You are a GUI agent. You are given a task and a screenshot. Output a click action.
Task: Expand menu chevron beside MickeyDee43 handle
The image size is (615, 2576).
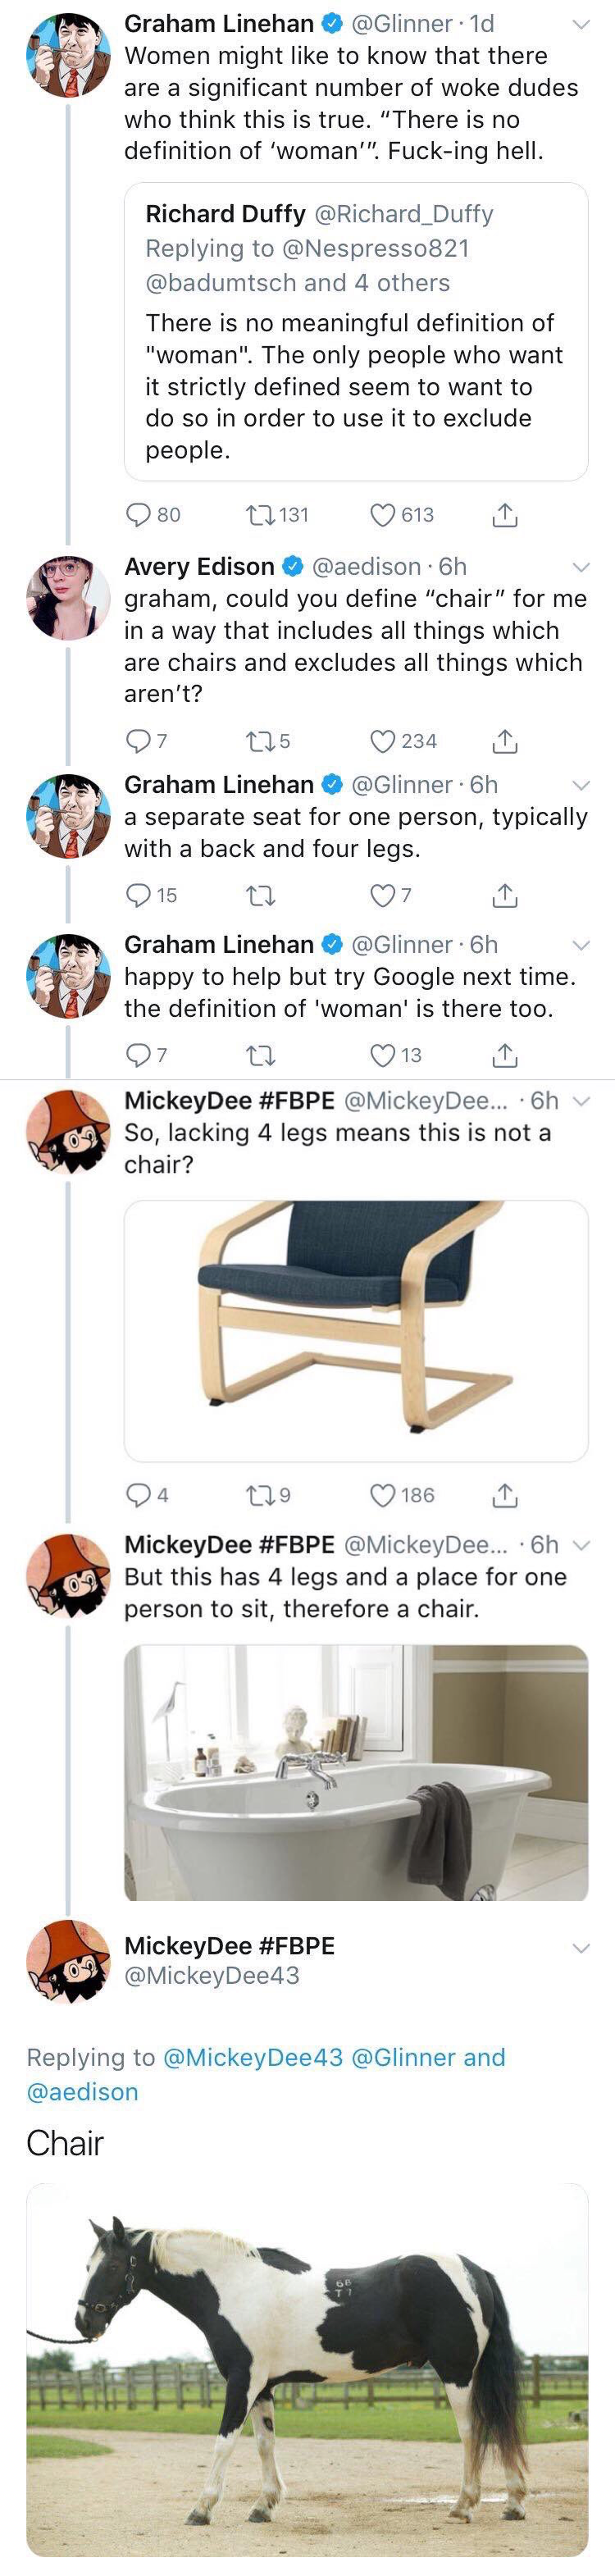tap(580, 1948)
